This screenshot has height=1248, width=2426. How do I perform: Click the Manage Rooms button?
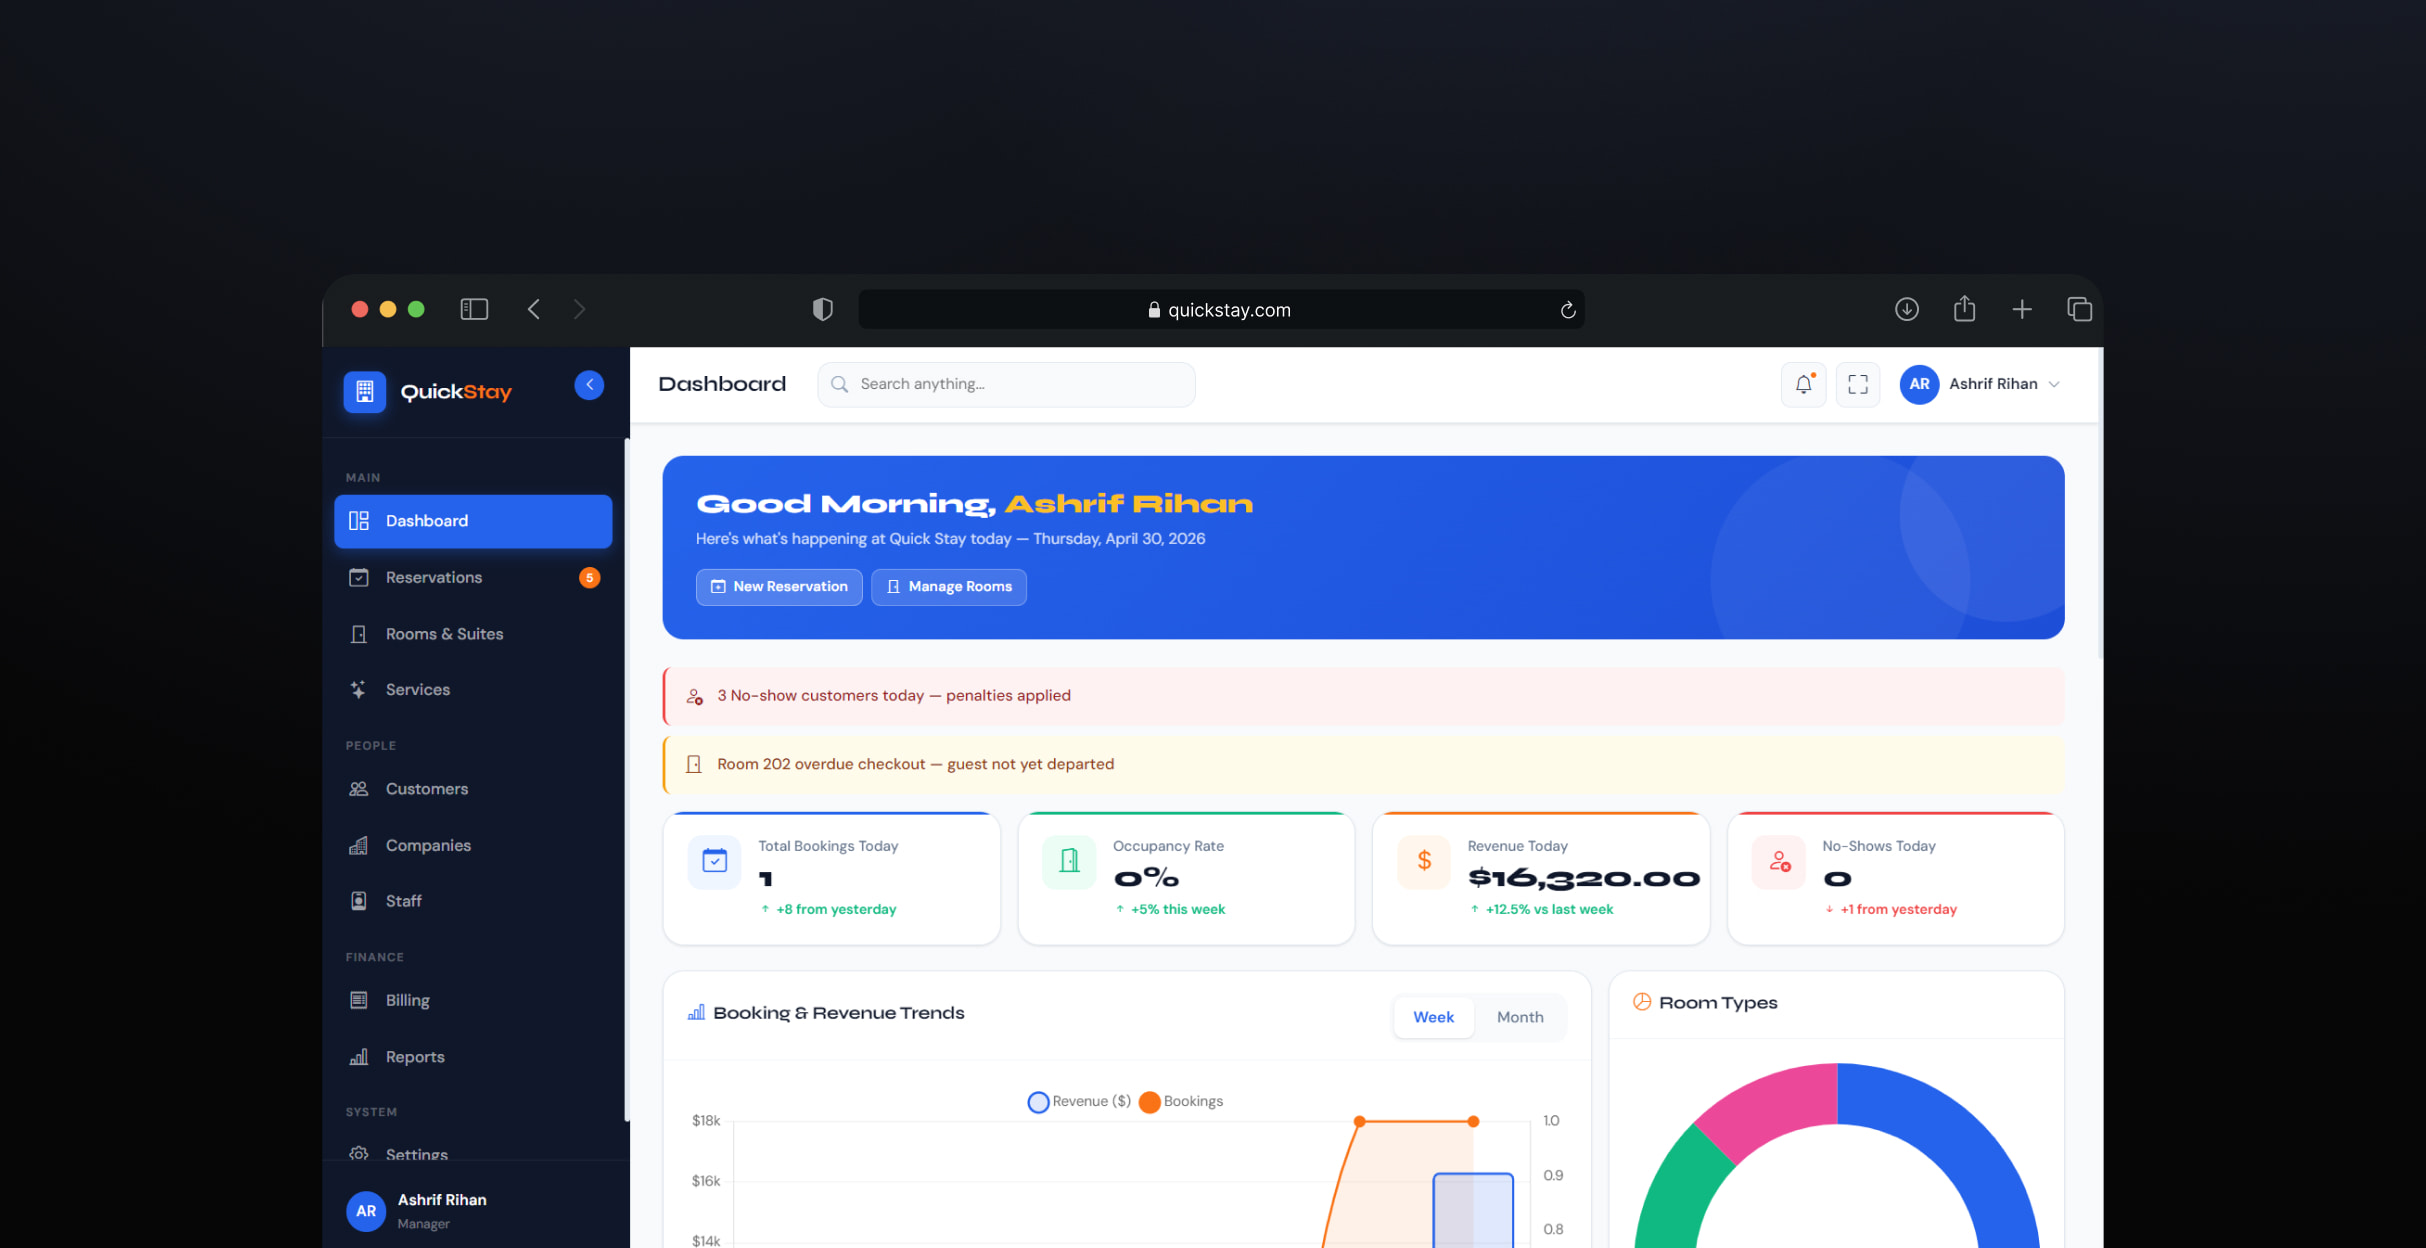tap(949, 586)
